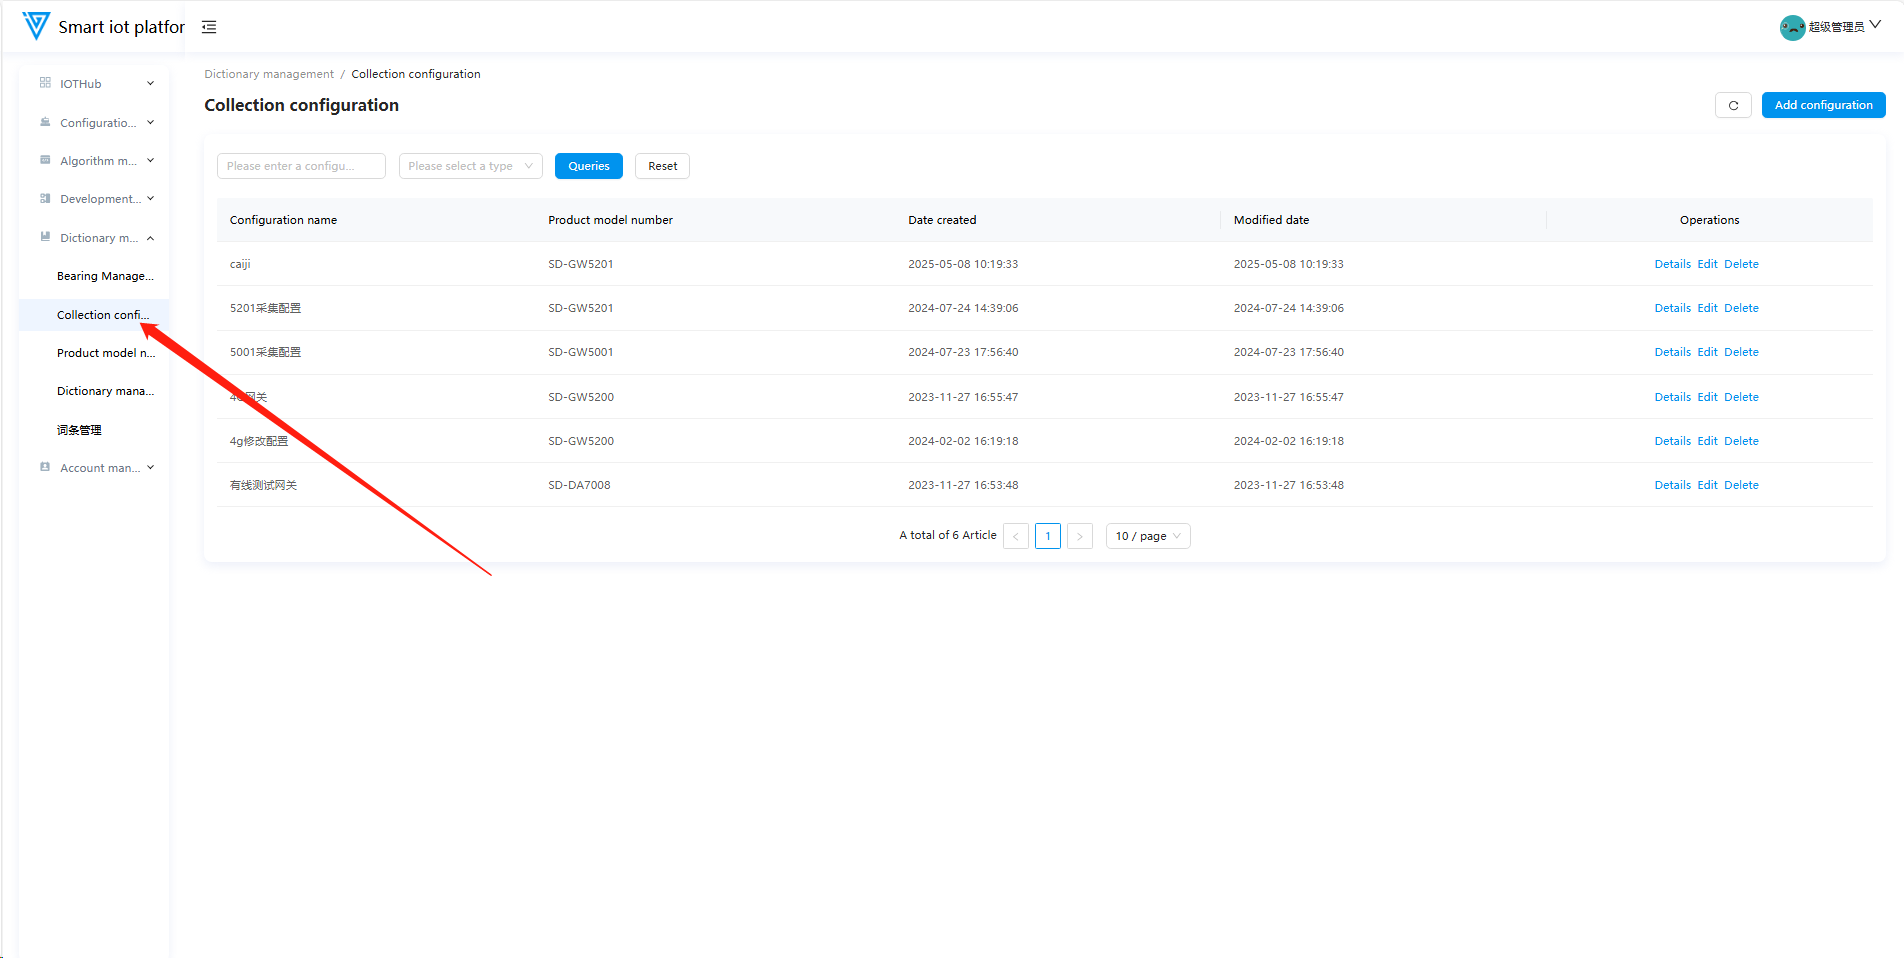Click the 2025-05-08 10:19:33 date created cell
Image resolution: width=1904 pixels, height=958 pixels.
pos(963,264)
